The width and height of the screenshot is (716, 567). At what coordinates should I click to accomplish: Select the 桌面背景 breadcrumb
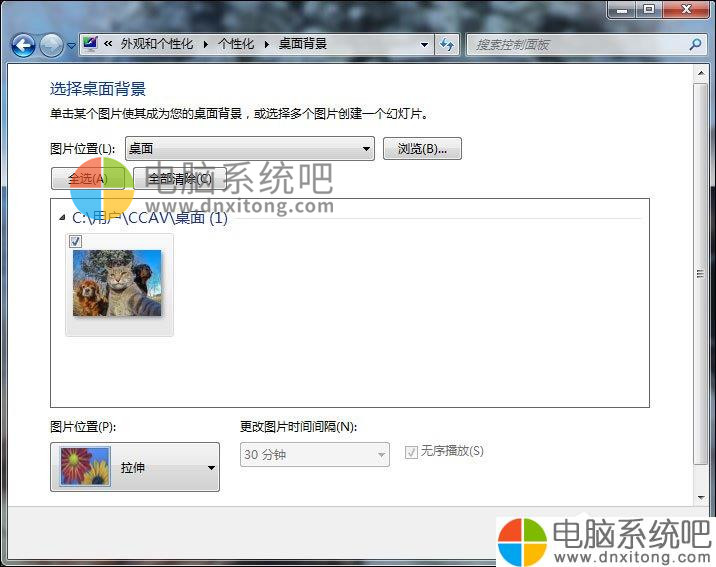[303, 44]
